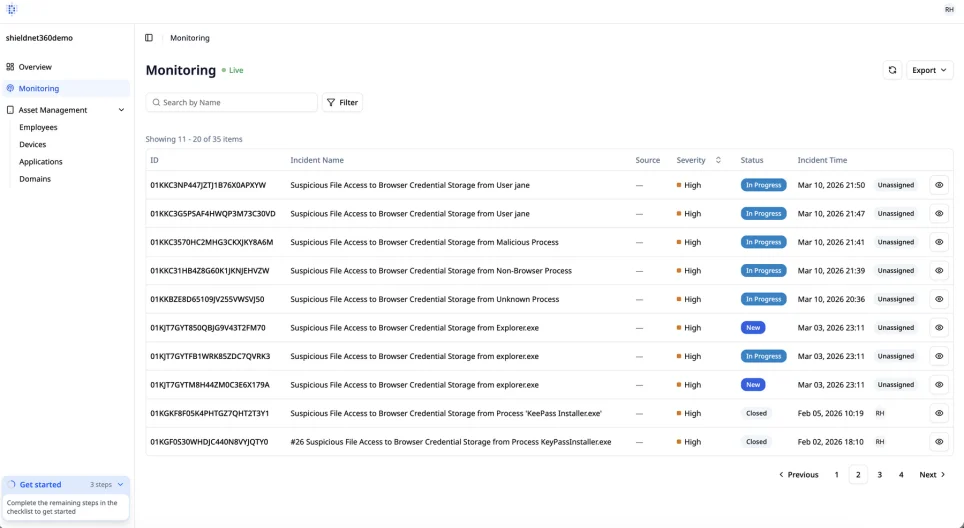The height and width of the screenshot is (528, 964).
Task: Click the Get started progress spinner icon
Action: (x=11, y=484)
